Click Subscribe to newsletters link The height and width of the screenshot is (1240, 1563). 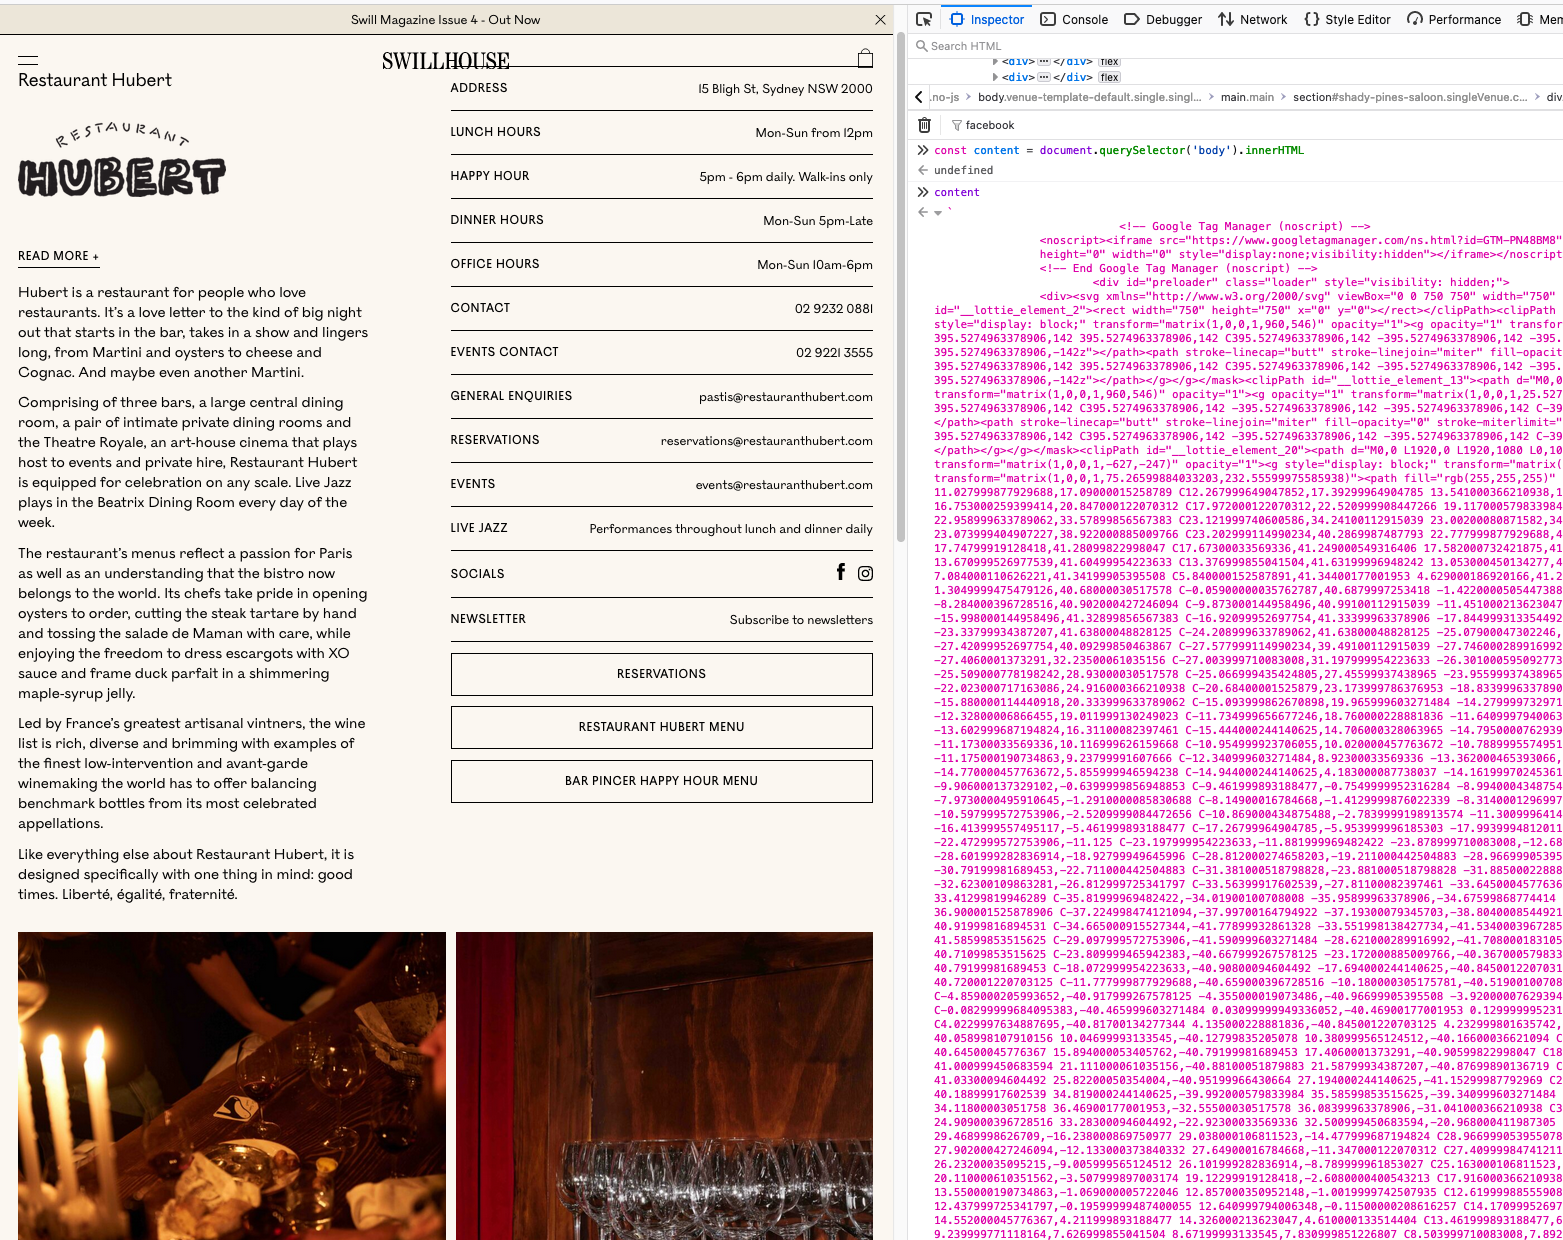click(801, 620)
